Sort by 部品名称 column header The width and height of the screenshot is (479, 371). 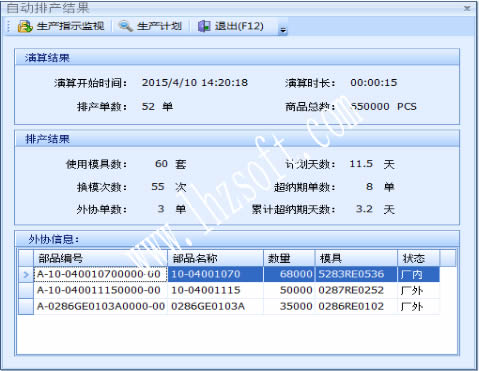point(215,258)
